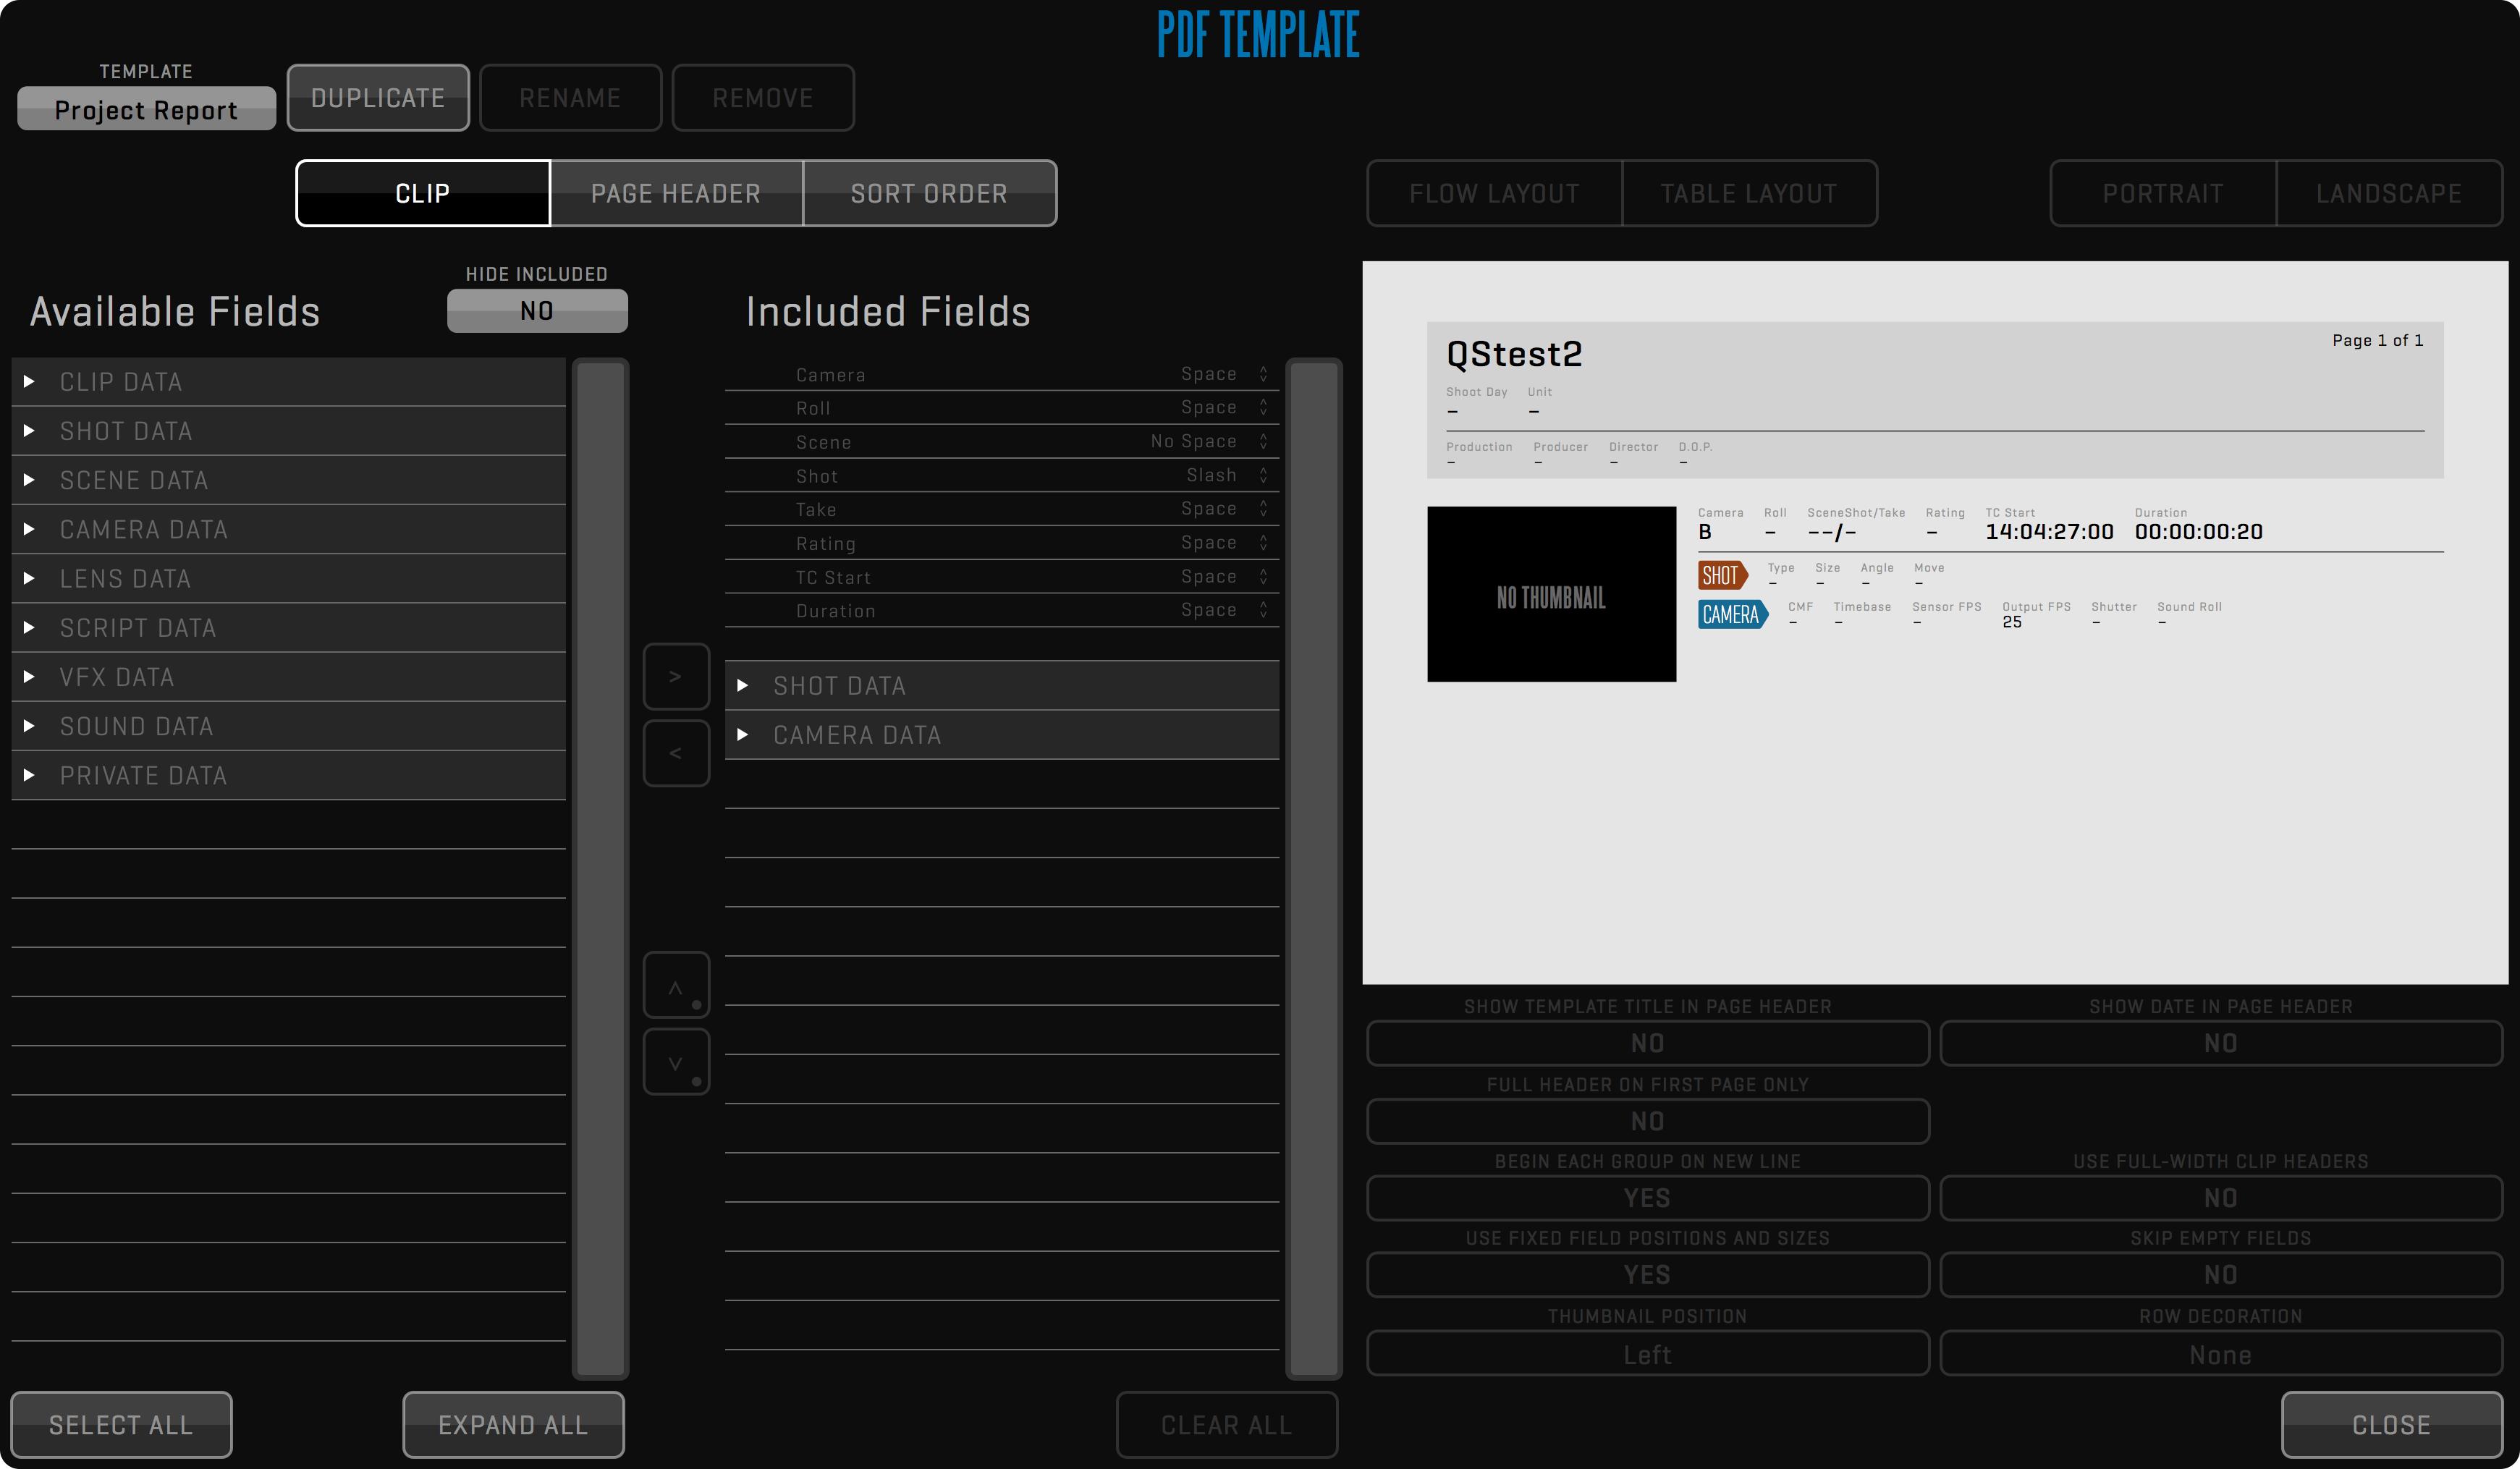
Task: Open the Project Report template dropdown
Action: (146, 109)
